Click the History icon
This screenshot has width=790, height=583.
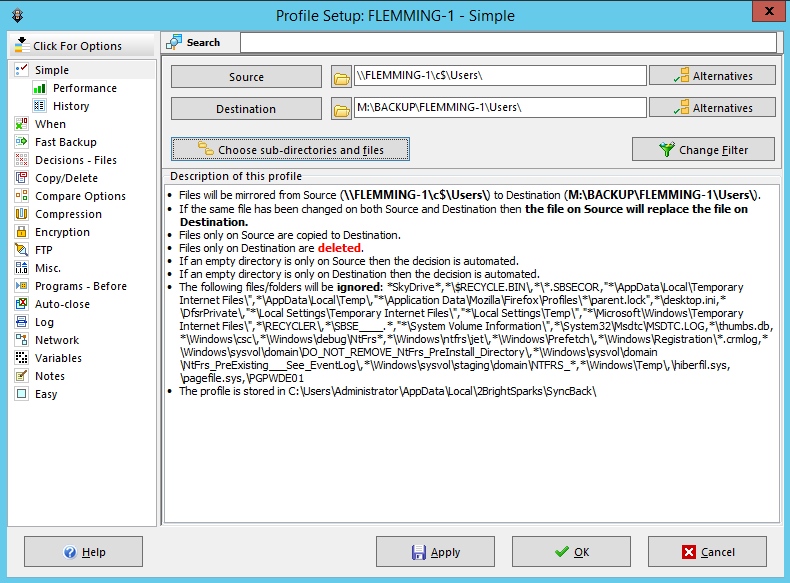pos(39,106)
